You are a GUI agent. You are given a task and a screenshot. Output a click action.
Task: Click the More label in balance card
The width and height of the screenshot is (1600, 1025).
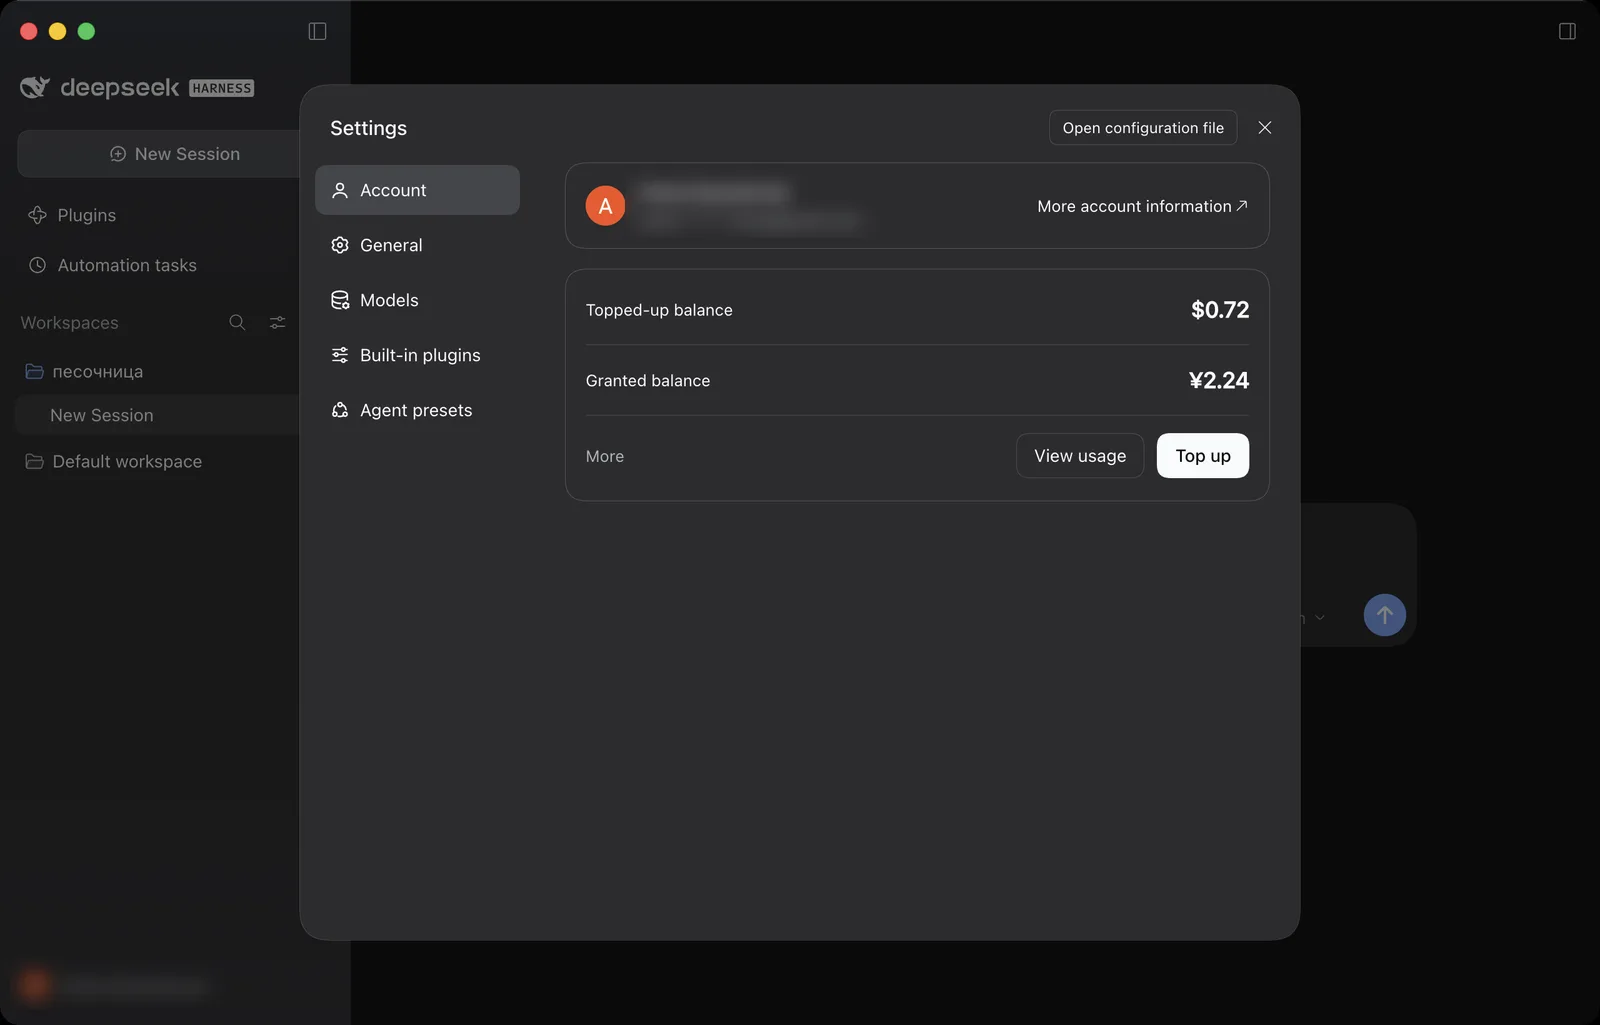tap(605, 456)
